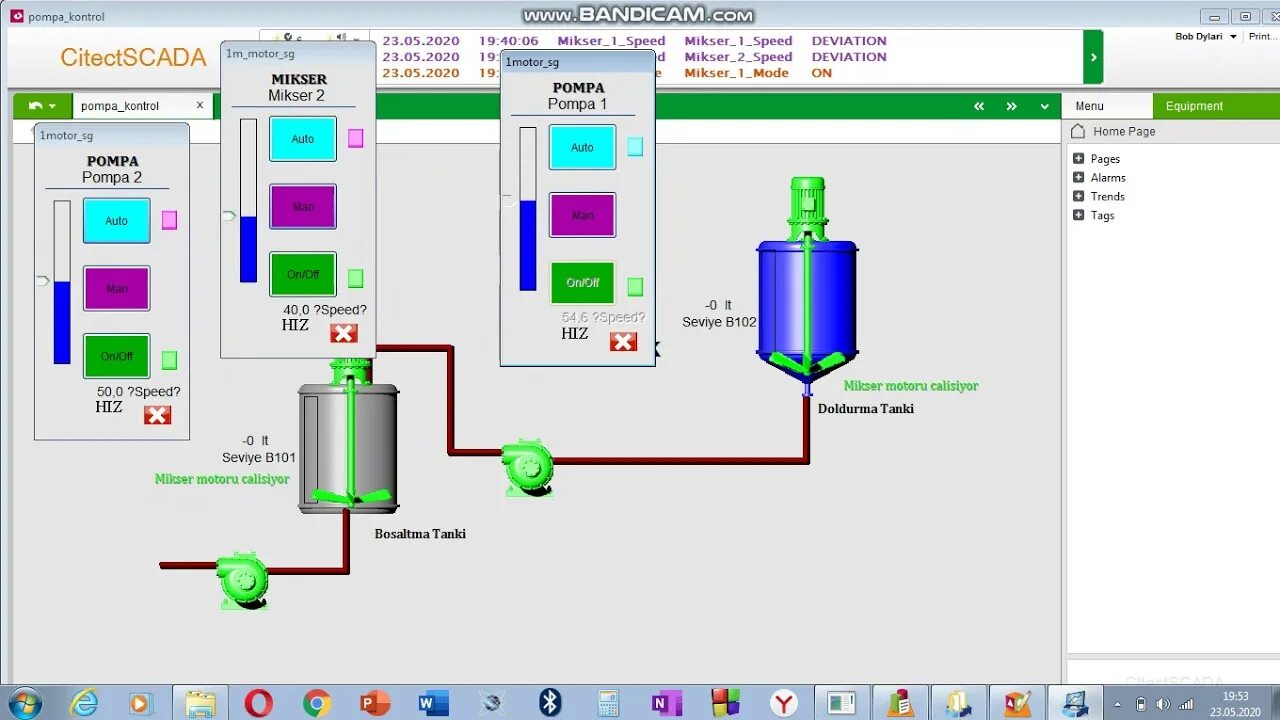Click the Seviye B102 level label
The width and height of the screenshot is (1280, 720).
pyautogui.click(x=719, y=322)
